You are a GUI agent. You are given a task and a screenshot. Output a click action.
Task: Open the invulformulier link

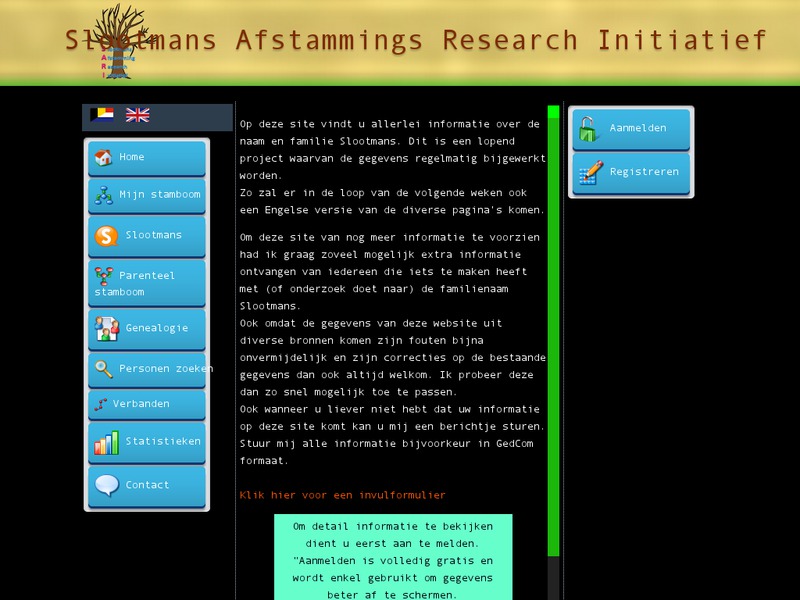coord(343,493)
